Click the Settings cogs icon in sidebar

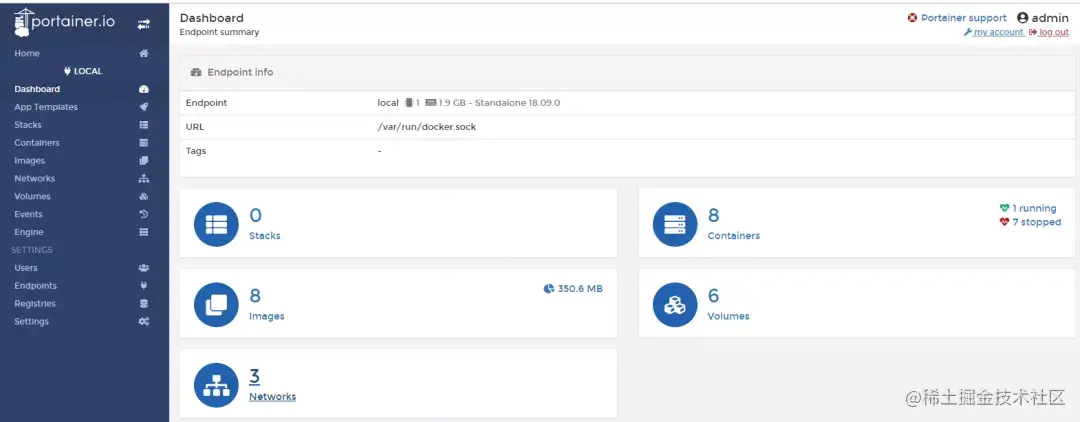click(x=144, y=321)
